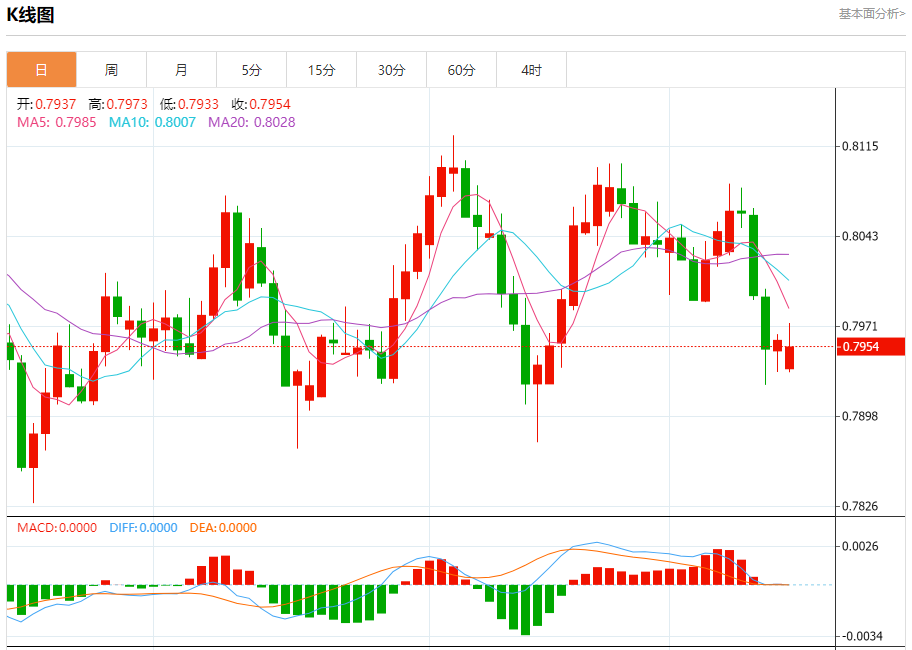912x650 pixels.
Task: Open the 5分 timeframe tab
Action: pyautogui.click(x=251, y=70)
